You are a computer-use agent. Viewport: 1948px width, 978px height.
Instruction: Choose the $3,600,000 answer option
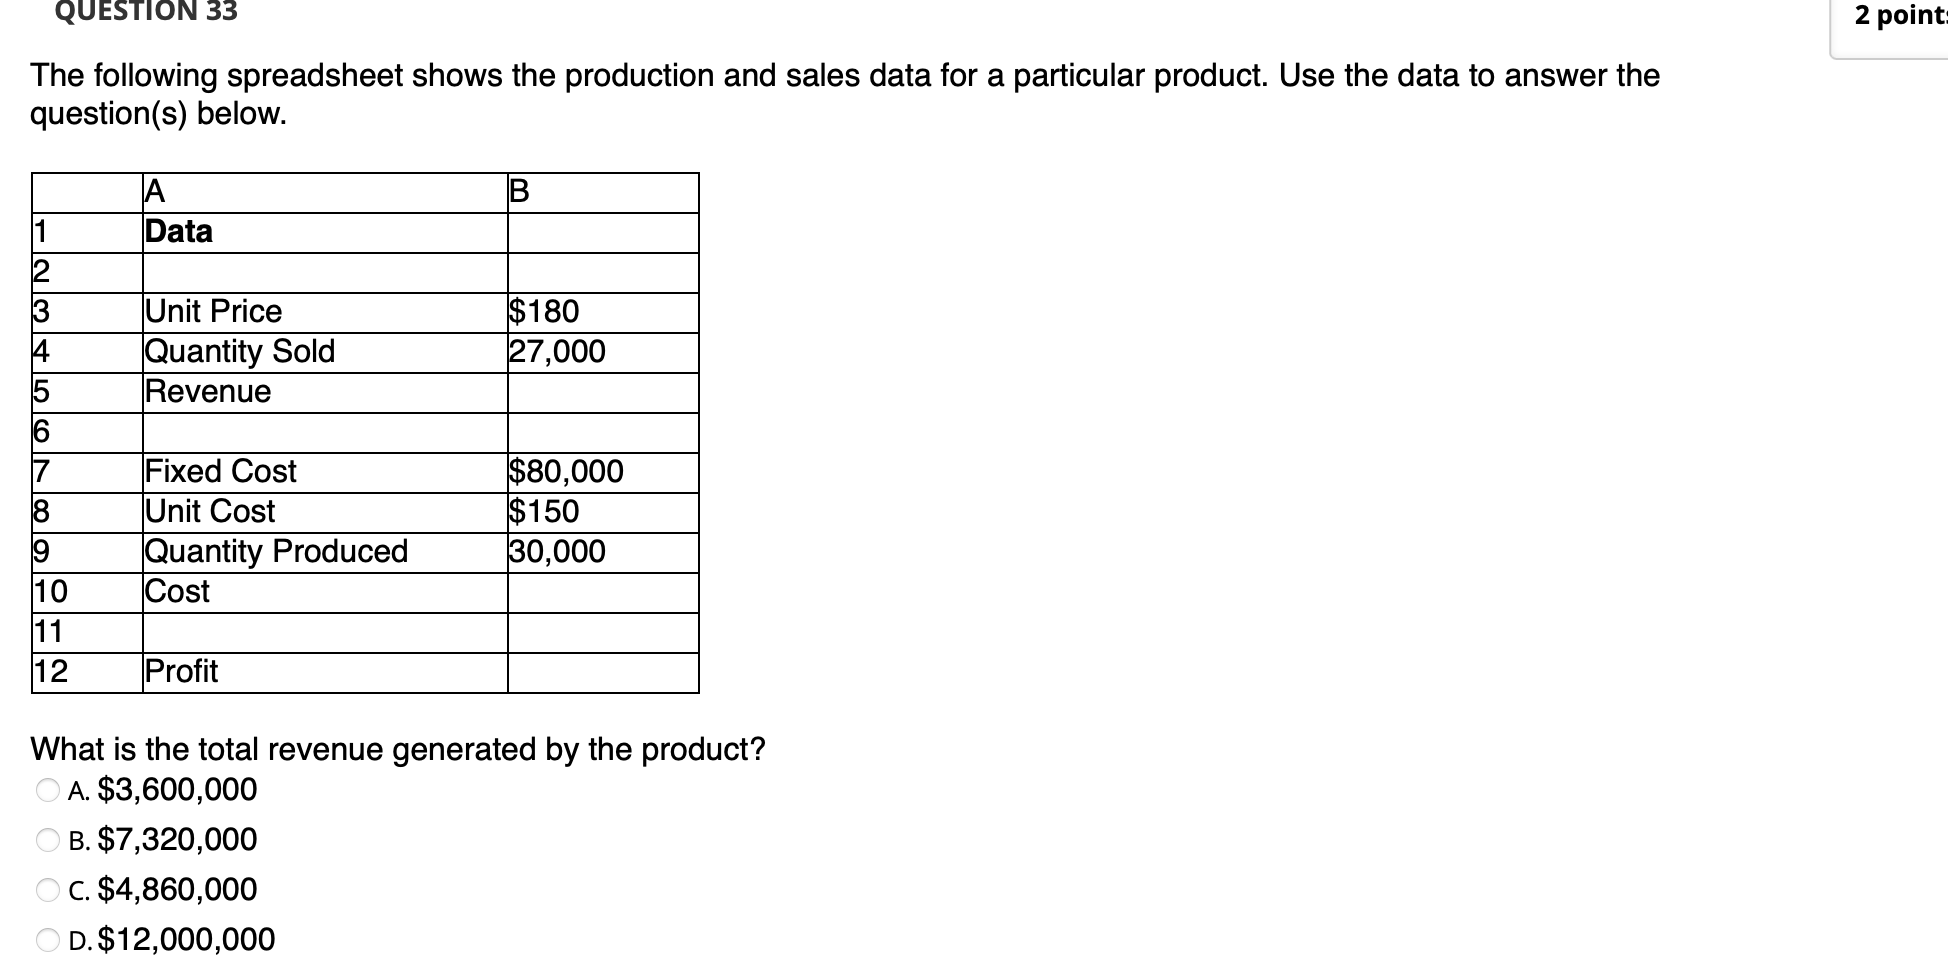coord(175,789)
